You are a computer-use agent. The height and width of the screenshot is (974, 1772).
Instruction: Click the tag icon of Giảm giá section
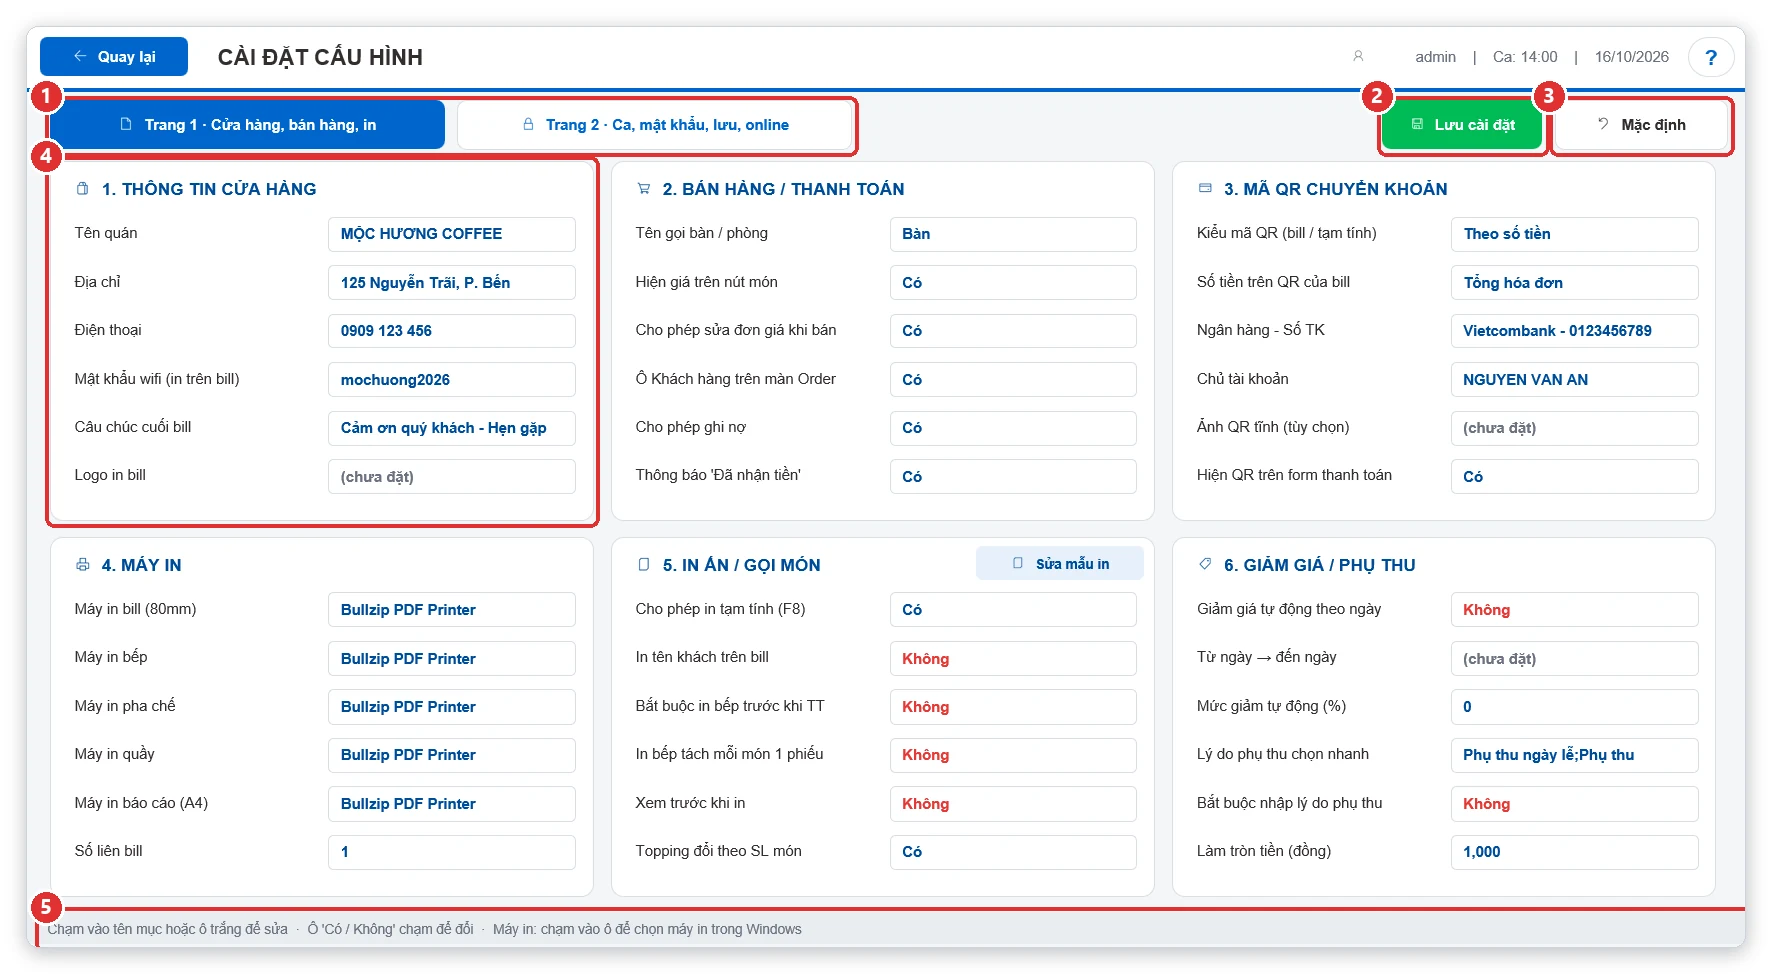point(1205,564)
